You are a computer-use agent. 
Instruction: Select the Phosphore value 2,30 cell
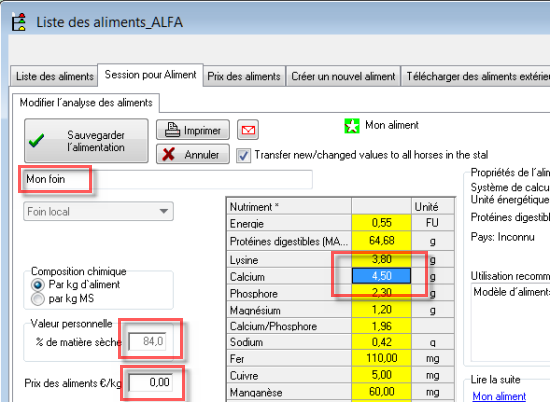coord(381,293)
